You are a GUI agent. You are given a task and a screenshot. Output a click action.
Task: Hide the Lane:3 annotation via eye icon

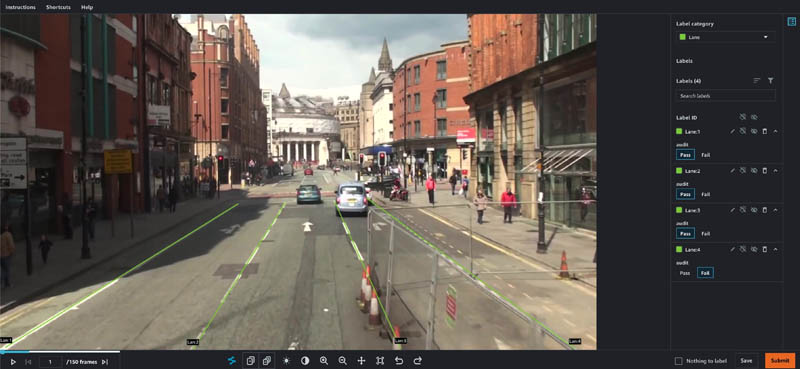754,210
